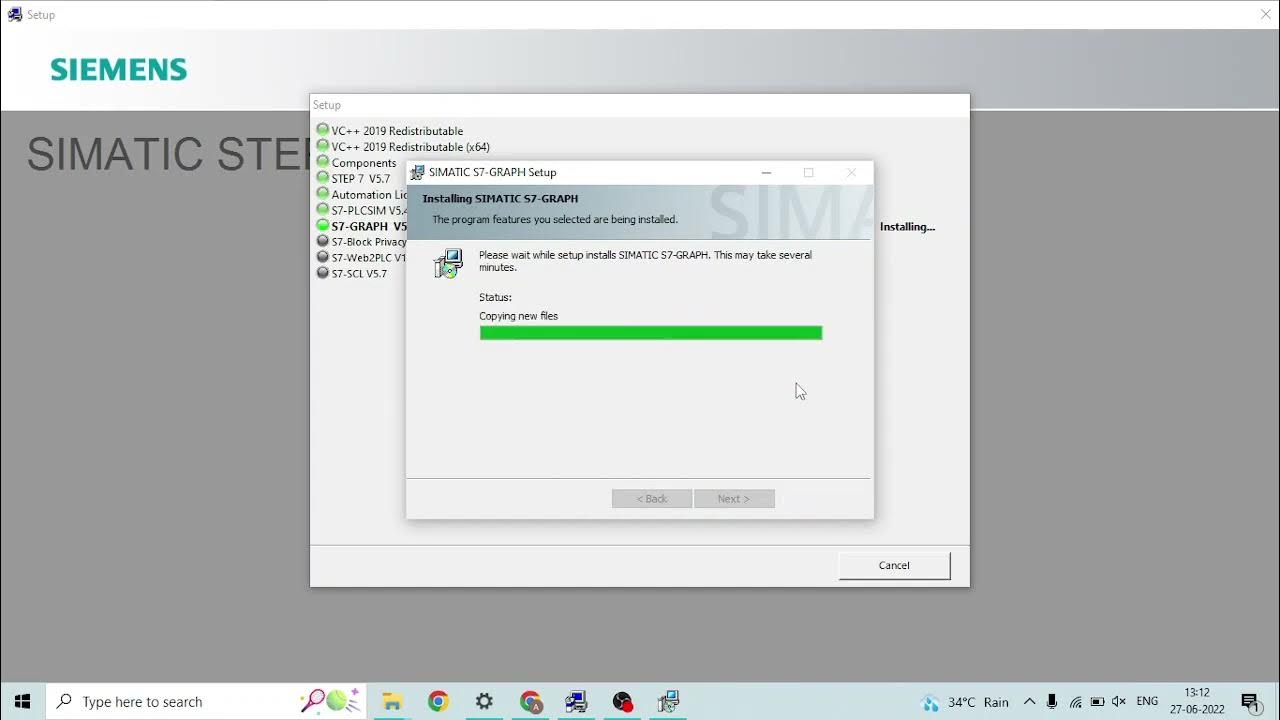Viewport: 1280px width, 720px height.
Task: Open the Chrome profile 'A' taskbar icon
Action: (531, 701)
